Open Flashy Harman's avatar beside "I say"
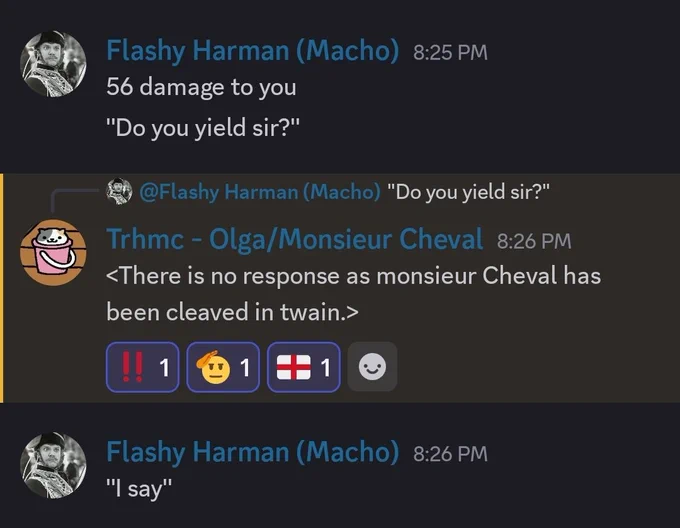This screenshot has width=680, height=528. (53, 466)
